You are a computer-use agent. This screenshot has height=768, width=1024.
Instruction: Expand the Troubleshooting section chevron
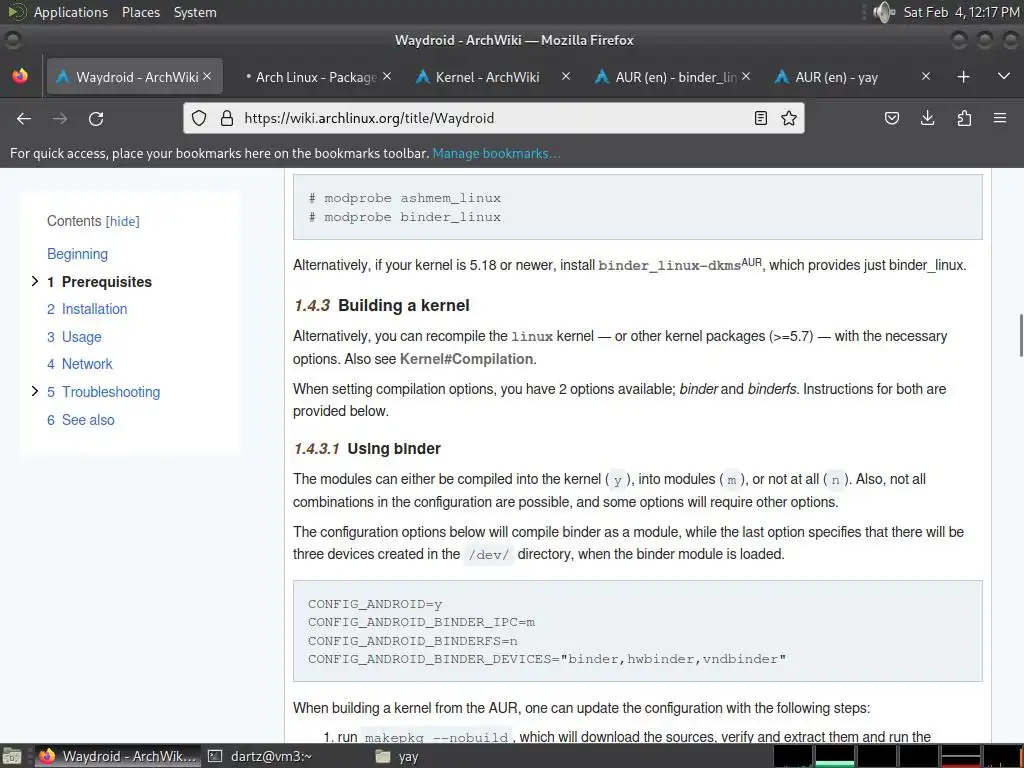pyautogui.click(x=35, y=391)
